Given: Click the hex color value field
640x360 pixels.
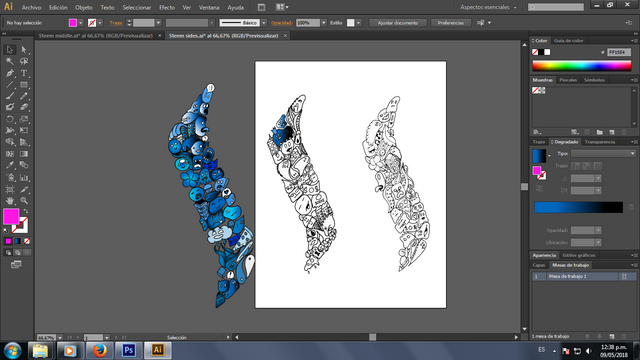Looking at the screenshot, I should 618,52.
